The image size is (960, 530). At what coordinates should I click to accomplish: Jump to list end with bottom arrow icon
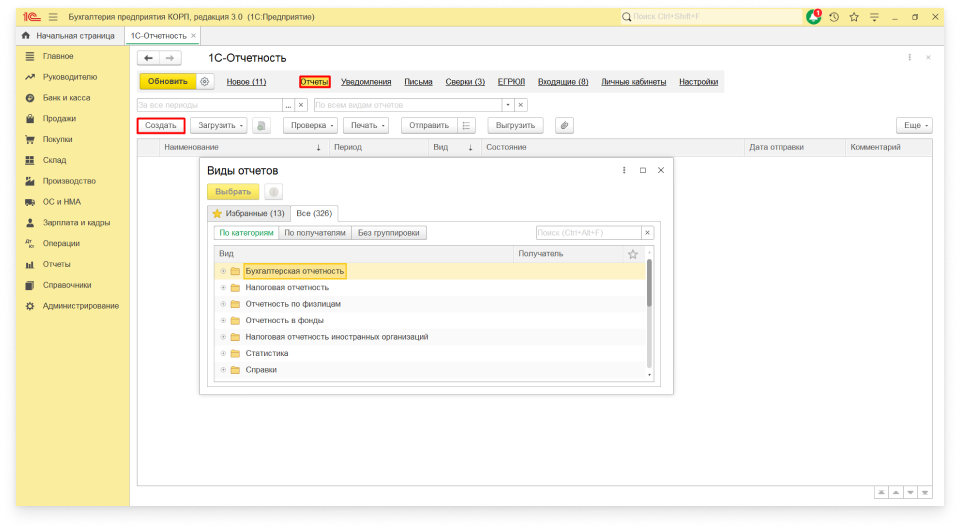point(925,493)
